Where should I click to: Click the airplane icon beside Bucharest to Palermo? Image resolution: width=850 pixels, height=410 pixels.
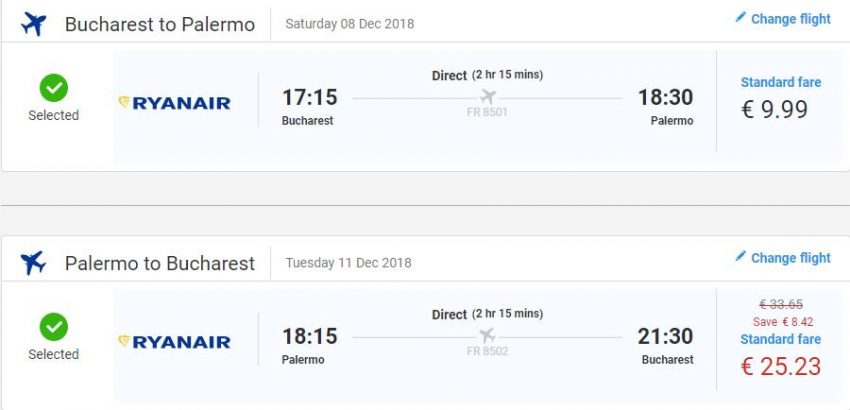tap(34, 24)
